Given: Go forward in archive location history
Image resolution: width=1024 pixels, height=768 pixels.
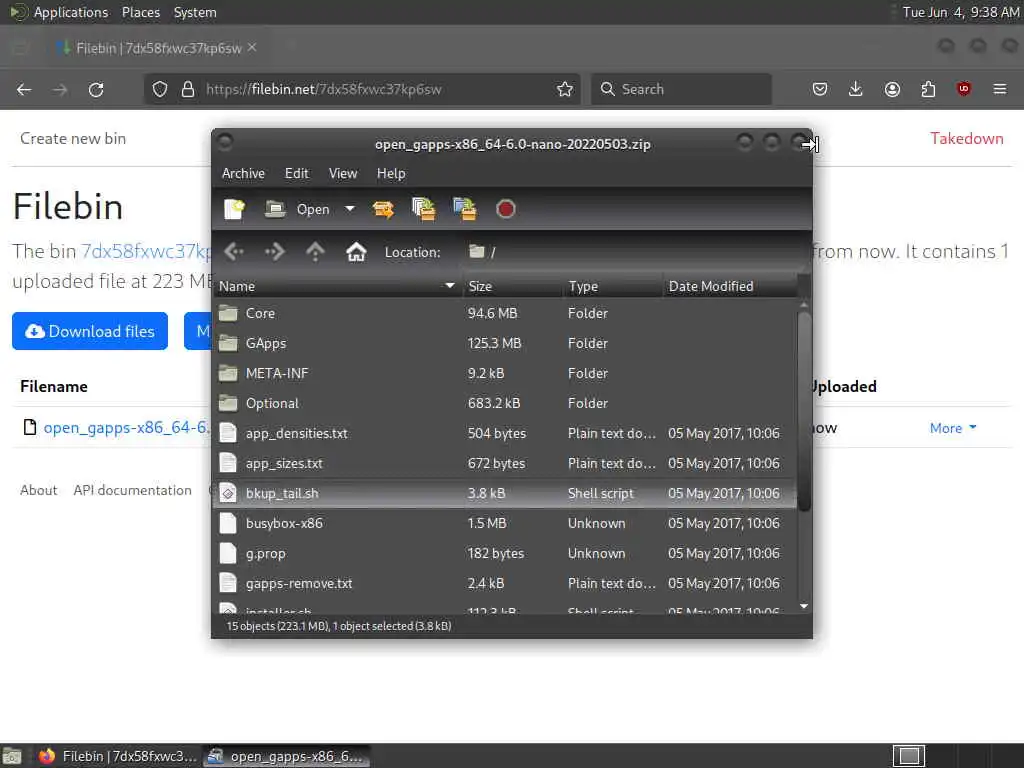Looking at the screenshot, I should [x=274, y=251].
